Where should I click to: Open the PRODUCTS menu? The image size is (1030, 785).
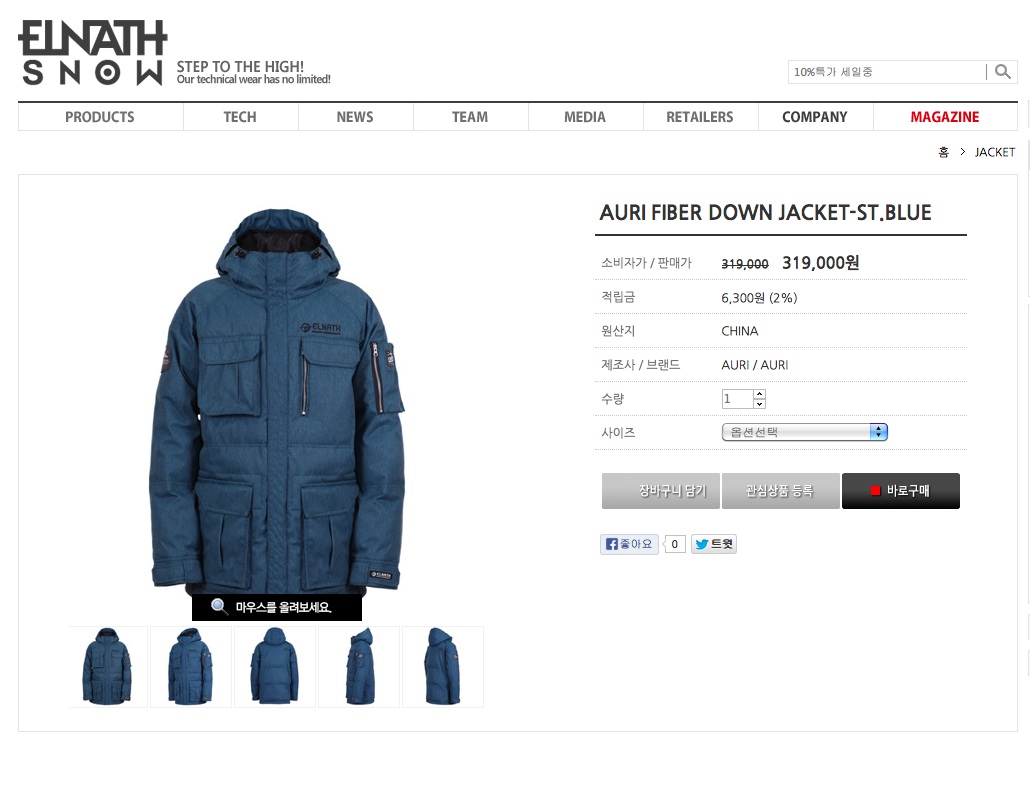[100, 117]
